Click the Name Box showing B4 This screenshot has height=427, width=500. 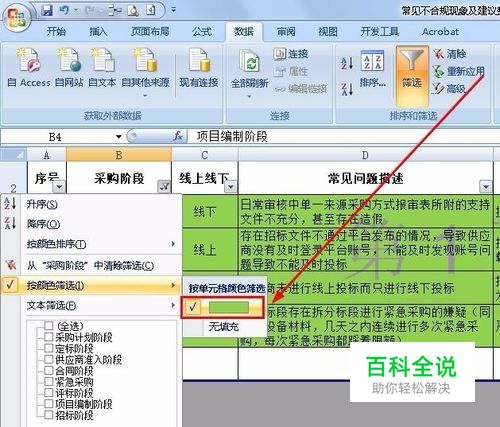pos(56,137)
